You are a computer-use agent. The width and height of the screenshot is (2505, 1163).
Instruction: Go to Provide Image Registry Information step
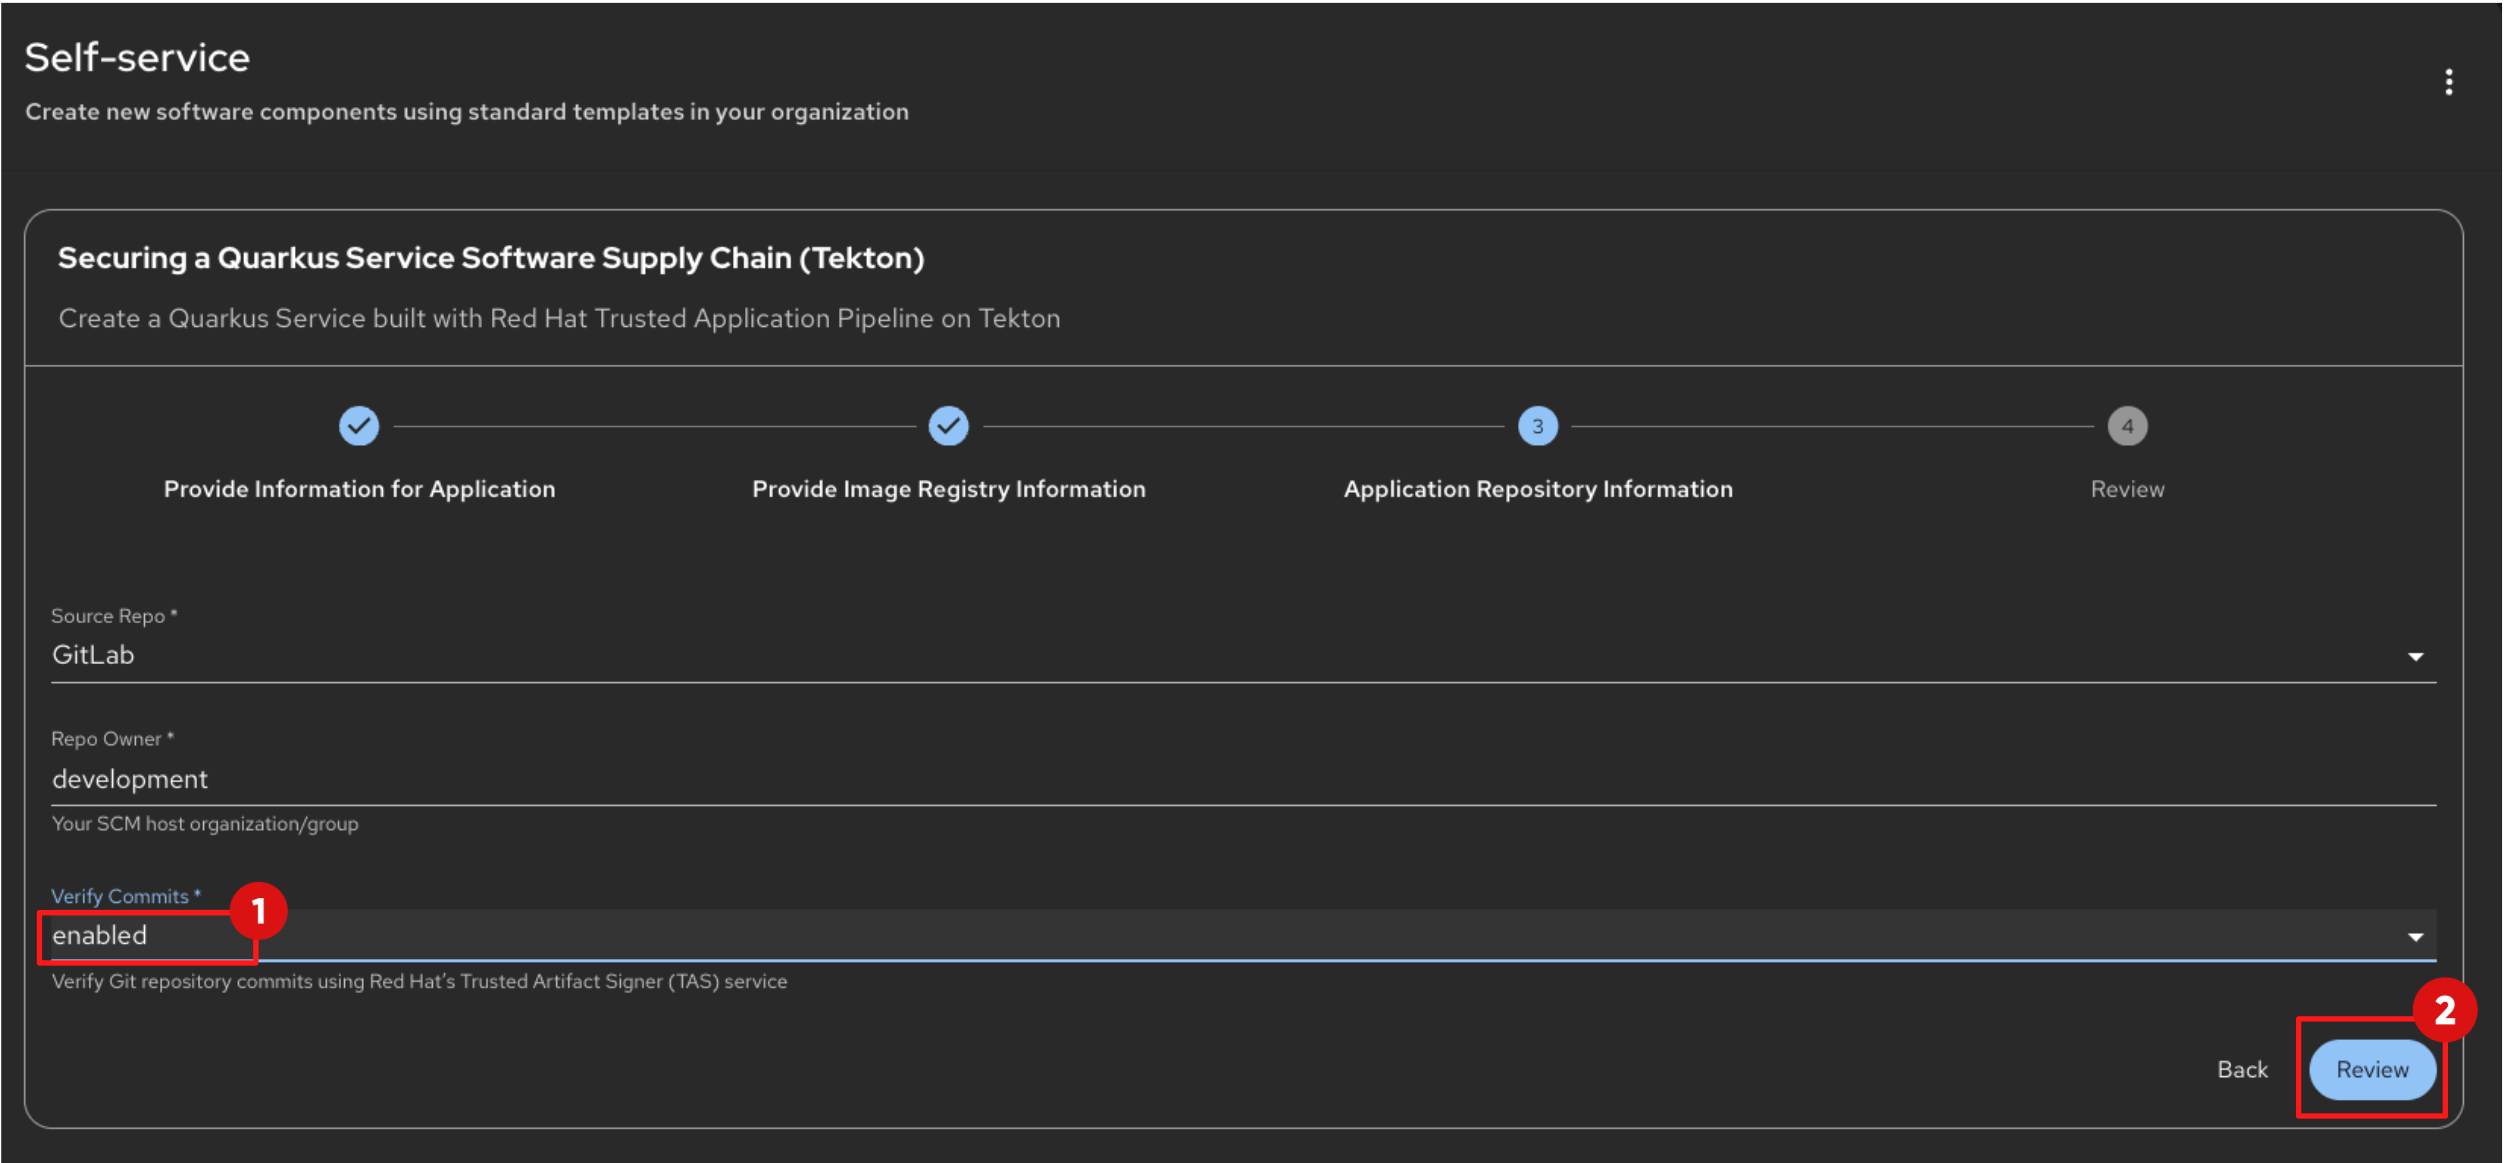948,489
